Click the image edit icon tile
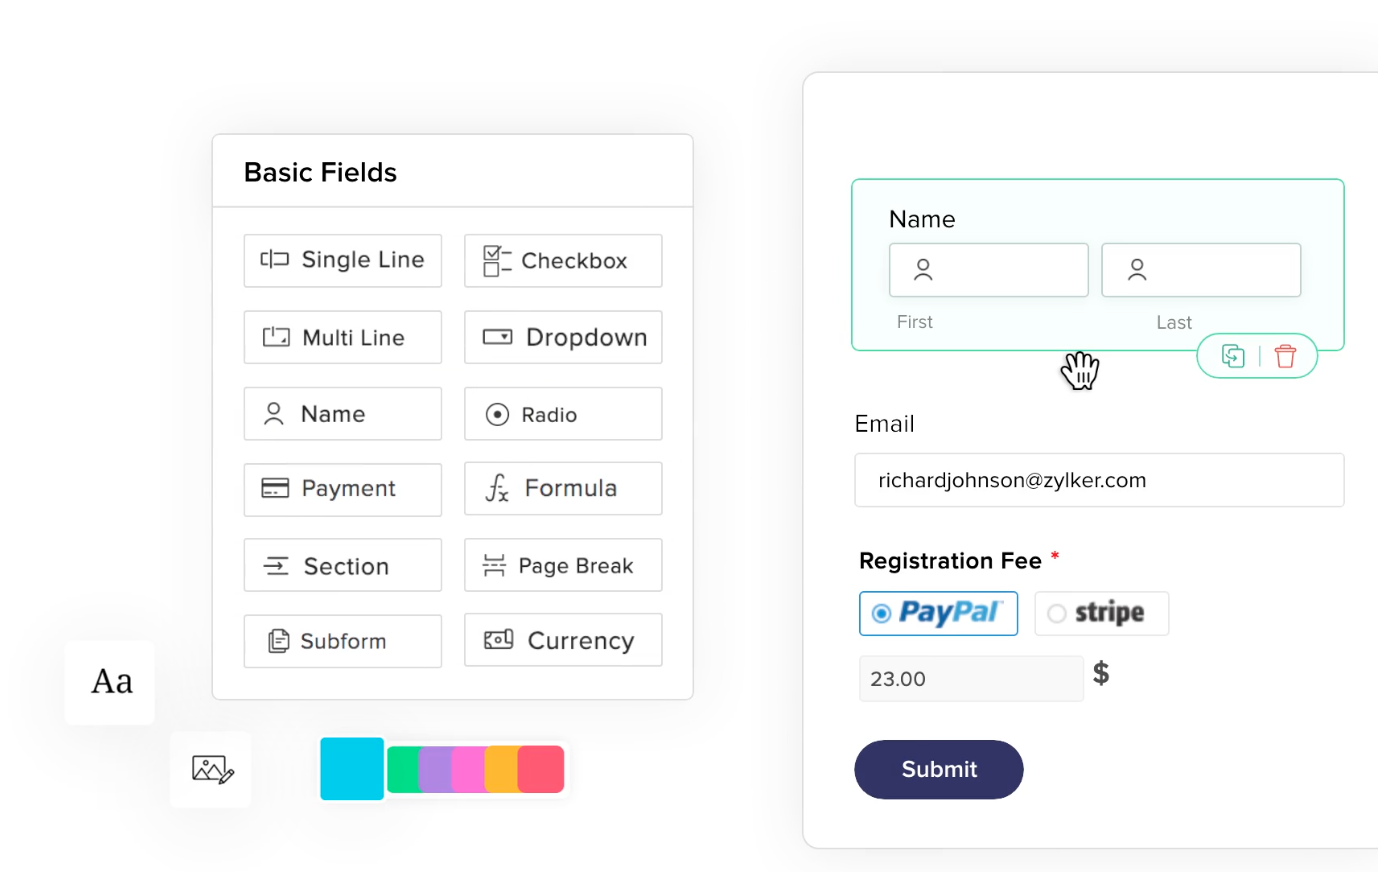The width and height of the screenshot is (1378, 872). click(211, 769)
